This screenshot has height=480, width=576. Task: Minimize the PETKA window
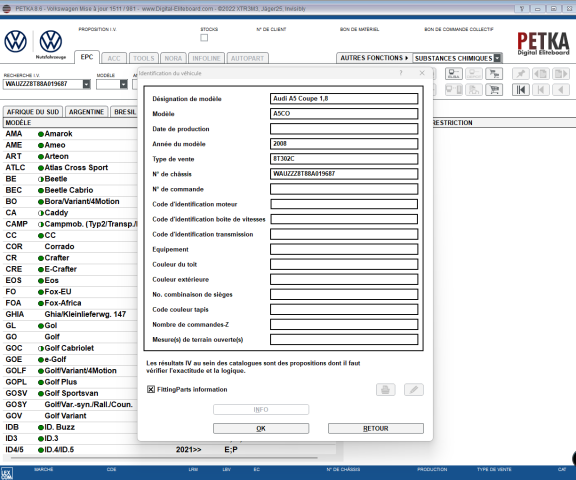(x=537, y=9)
